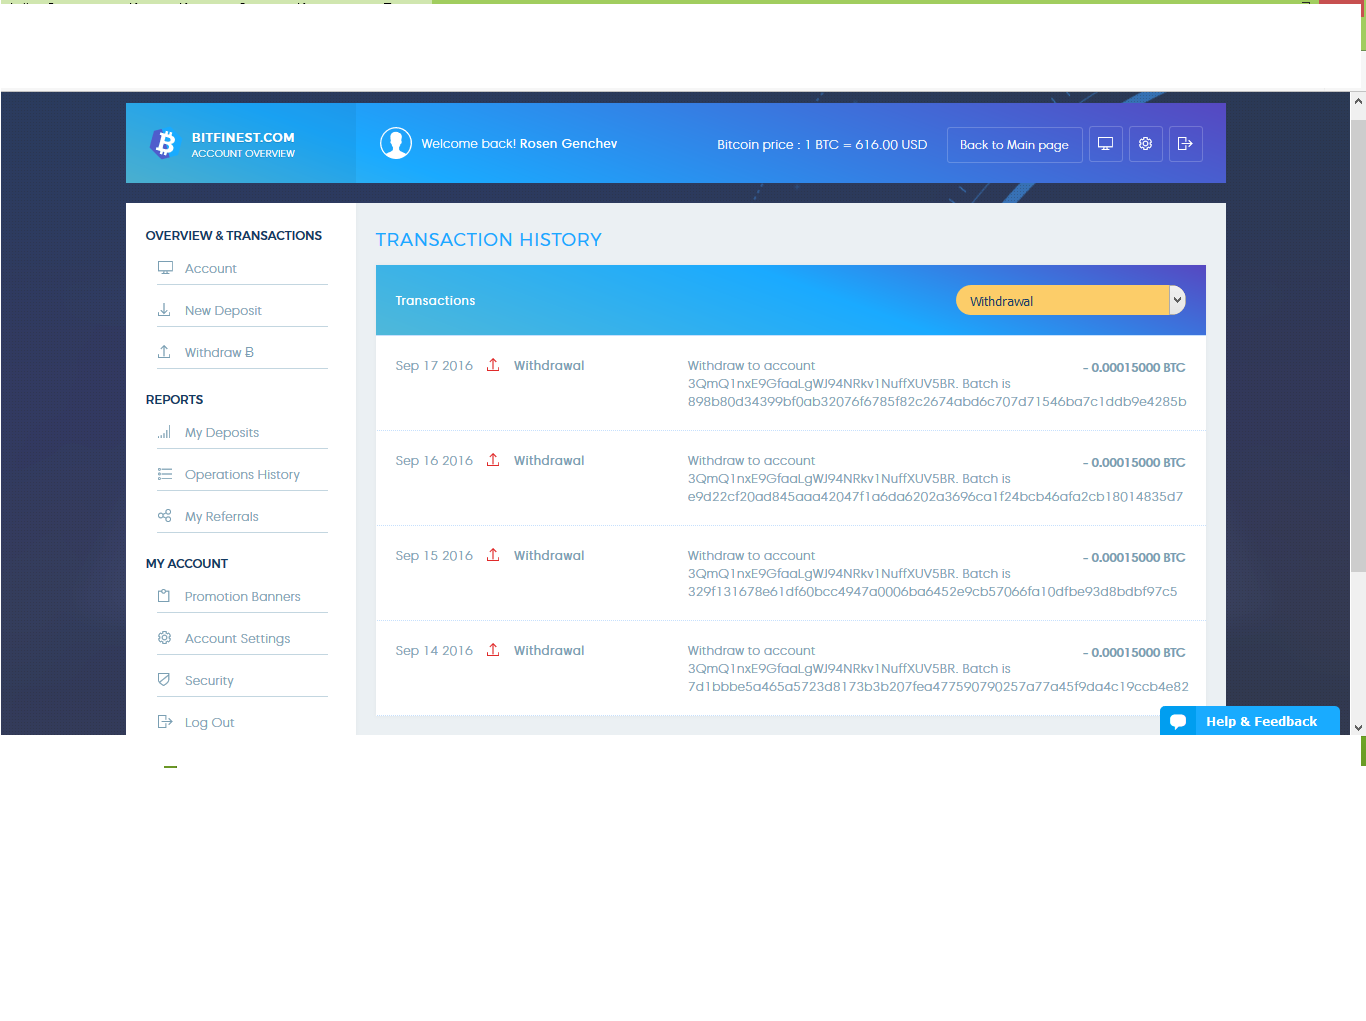This screenshot has width=1366, height=1021.
Task: Open My Deposits report
Action: pyautogui.click(x=221, y=433)
